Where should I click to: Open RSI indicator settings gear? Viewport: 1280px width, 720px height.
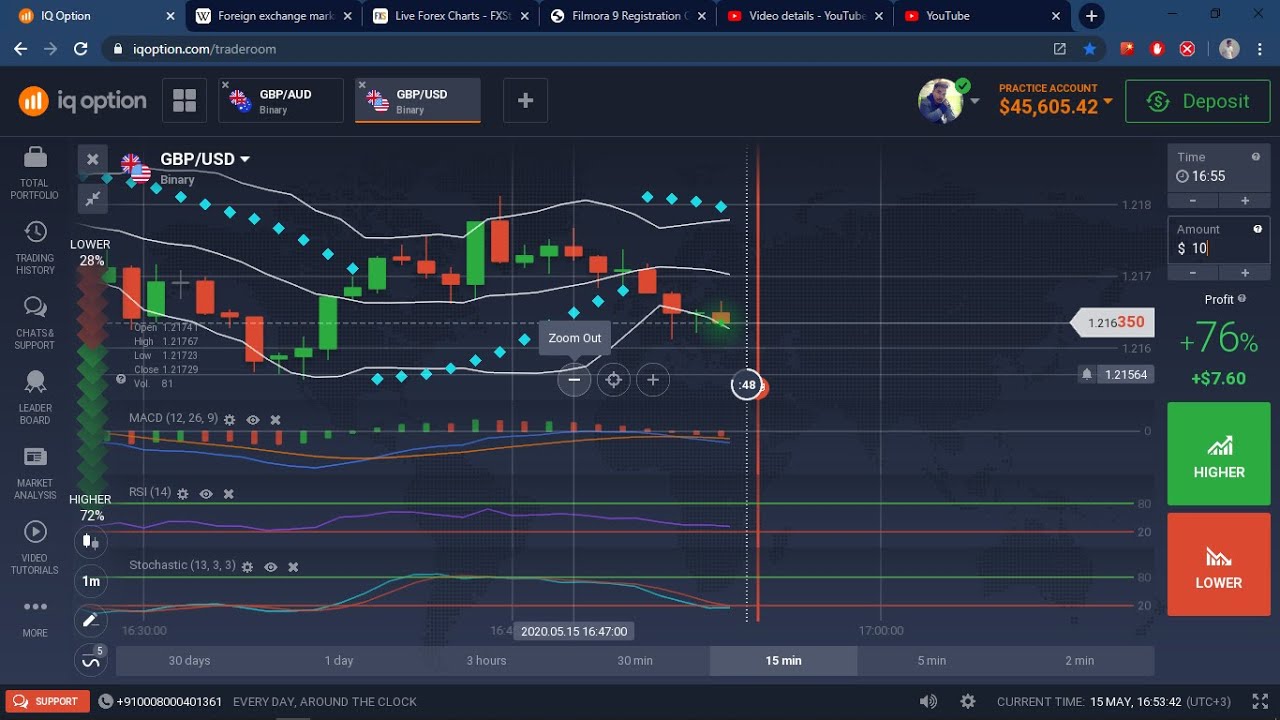(182, 493)
